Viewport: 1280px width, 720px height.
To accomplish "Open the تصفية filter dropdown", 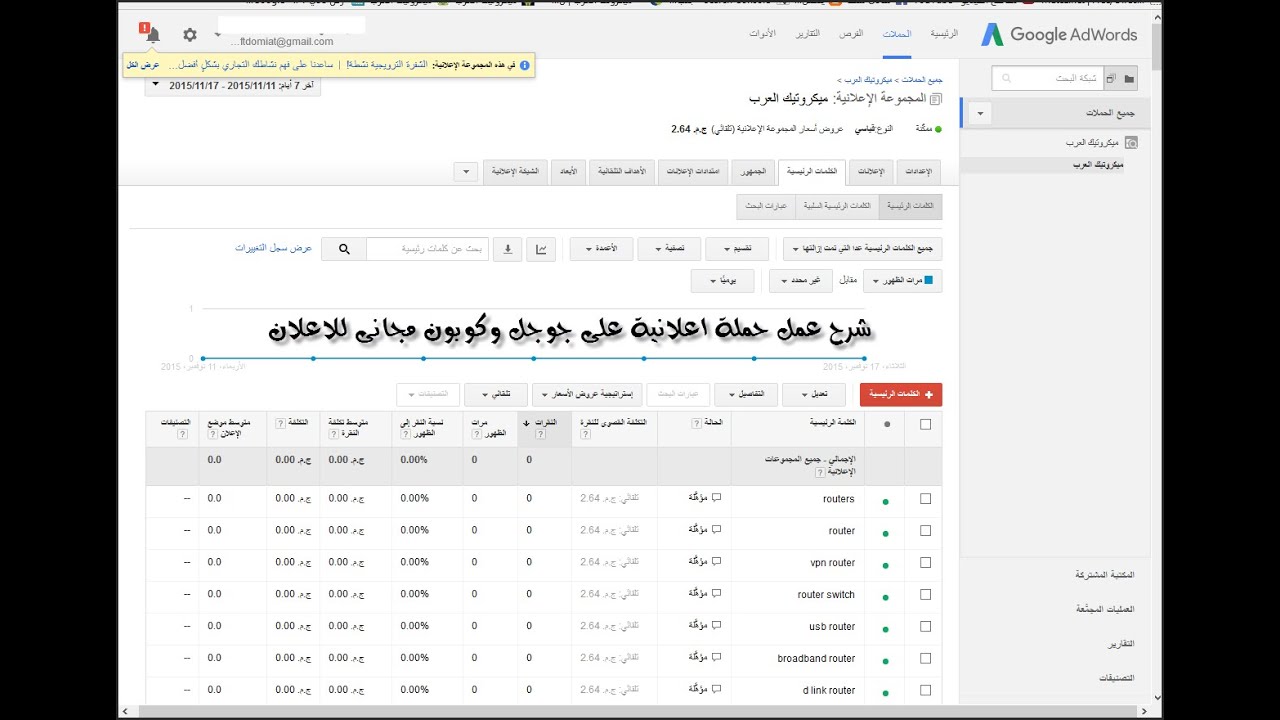I will (x=669, y=249).
